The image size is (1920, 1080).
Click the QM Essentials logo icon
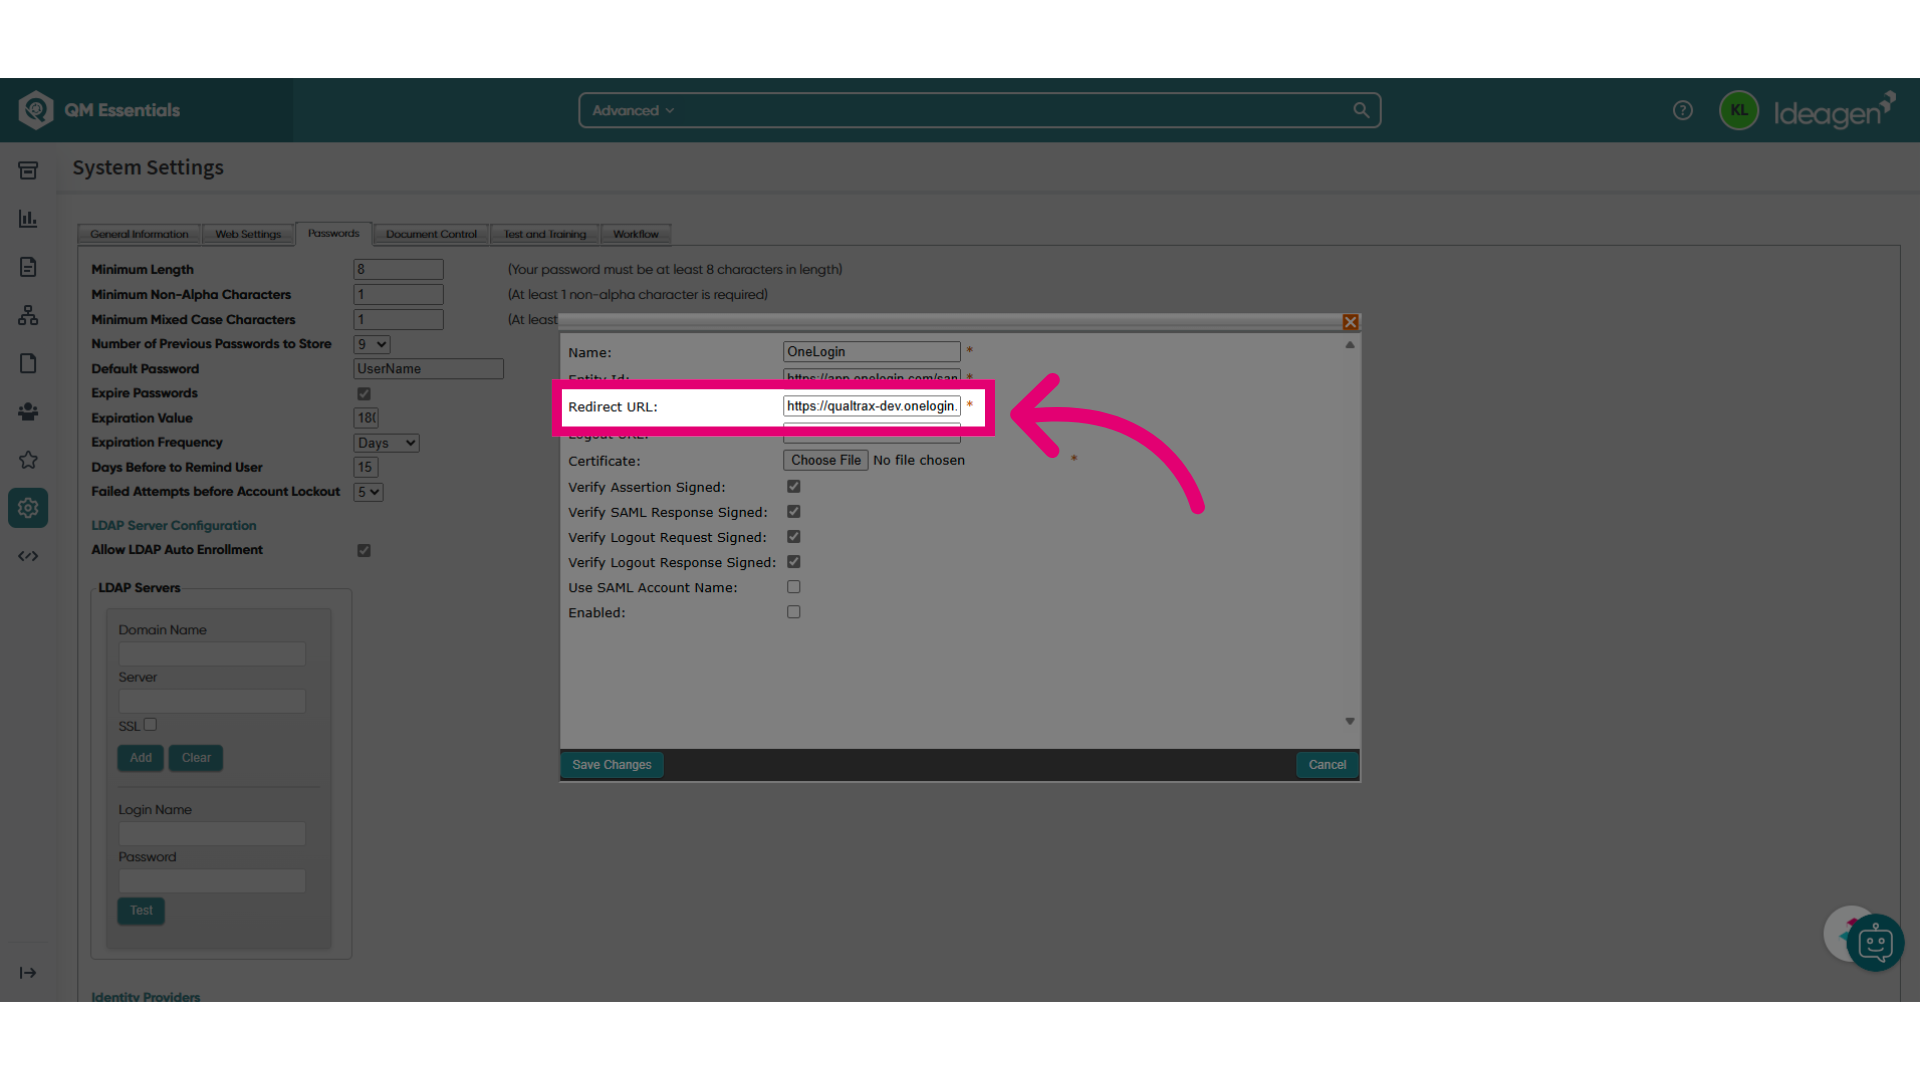coord(36,110)
